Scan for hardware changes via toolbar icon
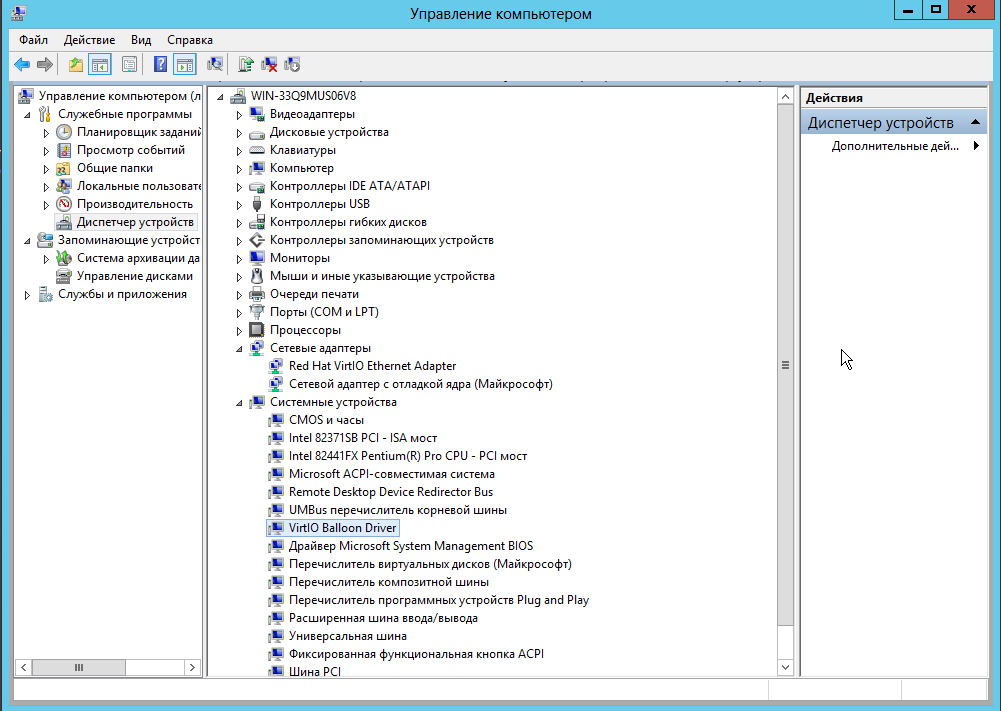The width and height of the screenshot is (1001, 711). pyautogui.click(x=215, y=65)
